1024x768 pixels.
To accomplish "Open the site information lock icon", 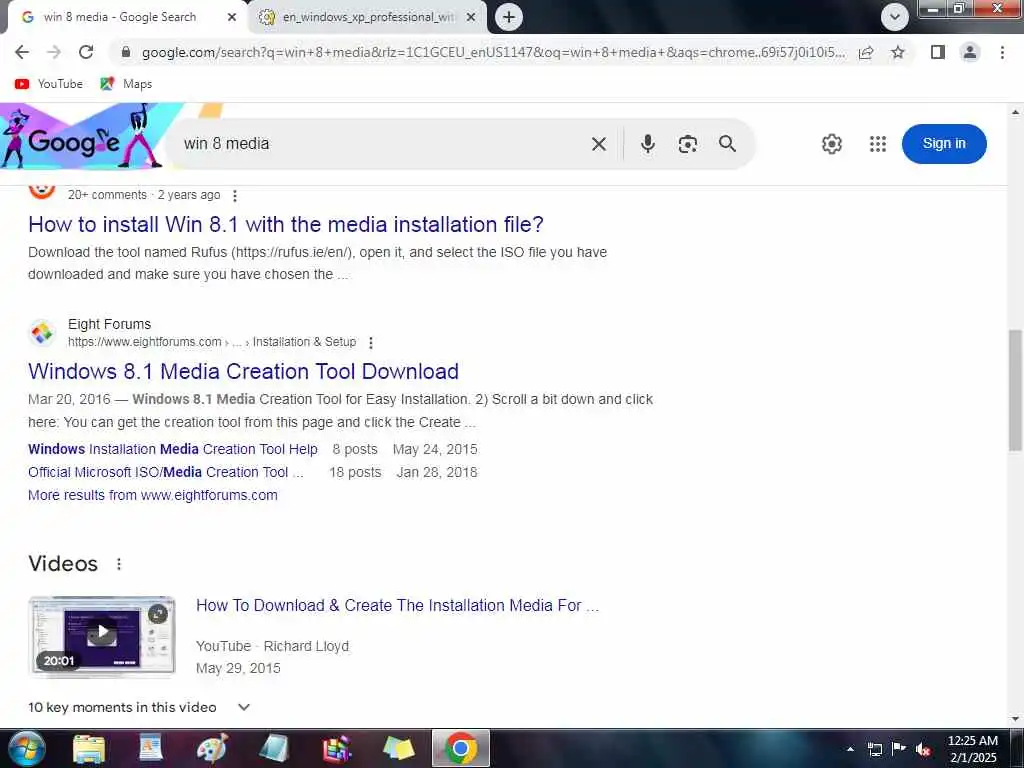I will pos(126,52).
